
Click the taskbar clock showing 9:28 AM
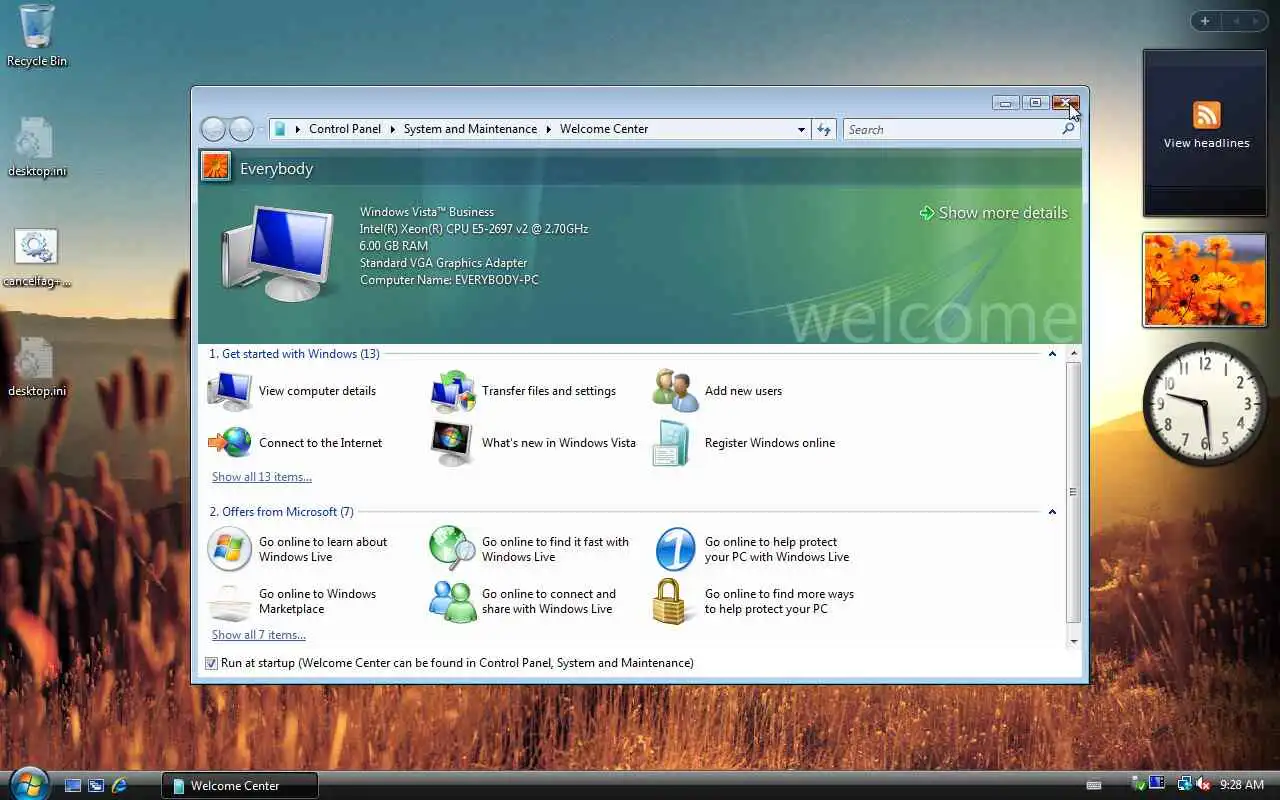1242,786
